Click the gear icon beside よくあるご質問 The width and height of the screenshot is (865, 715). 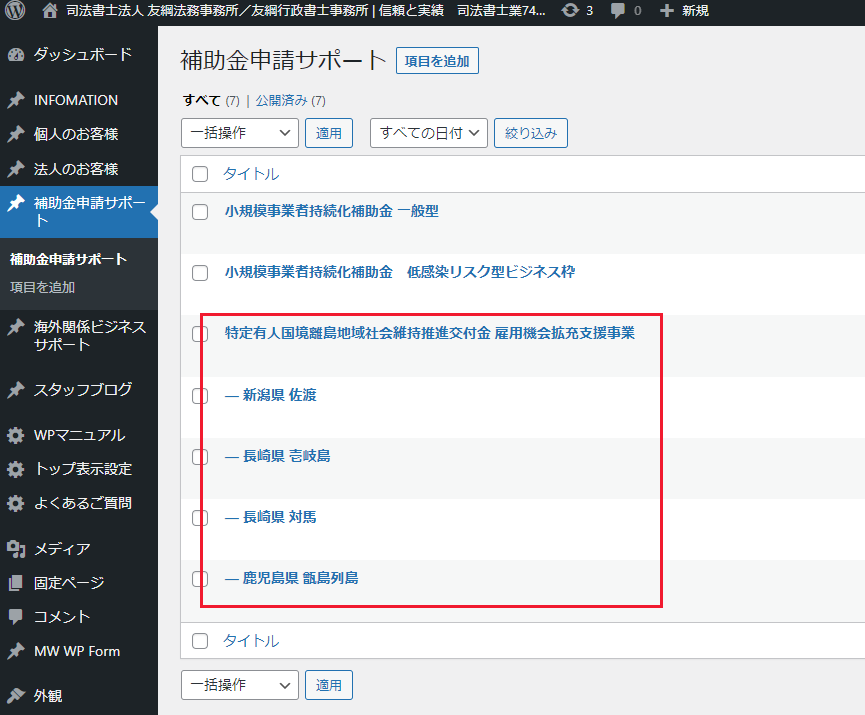coord(16,503)
